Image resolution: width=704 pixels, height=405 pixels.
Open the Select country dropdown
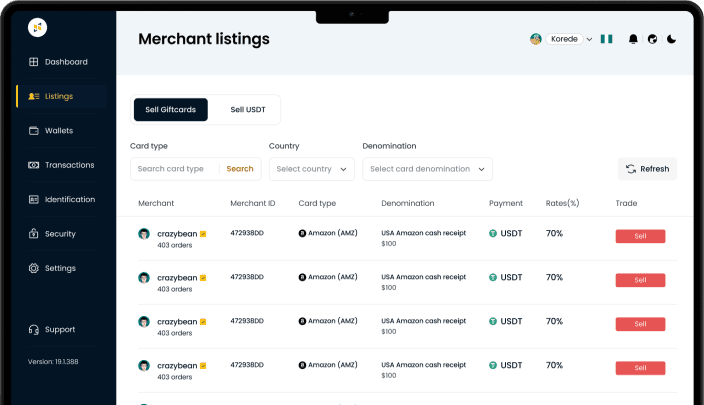coord(312,169)
